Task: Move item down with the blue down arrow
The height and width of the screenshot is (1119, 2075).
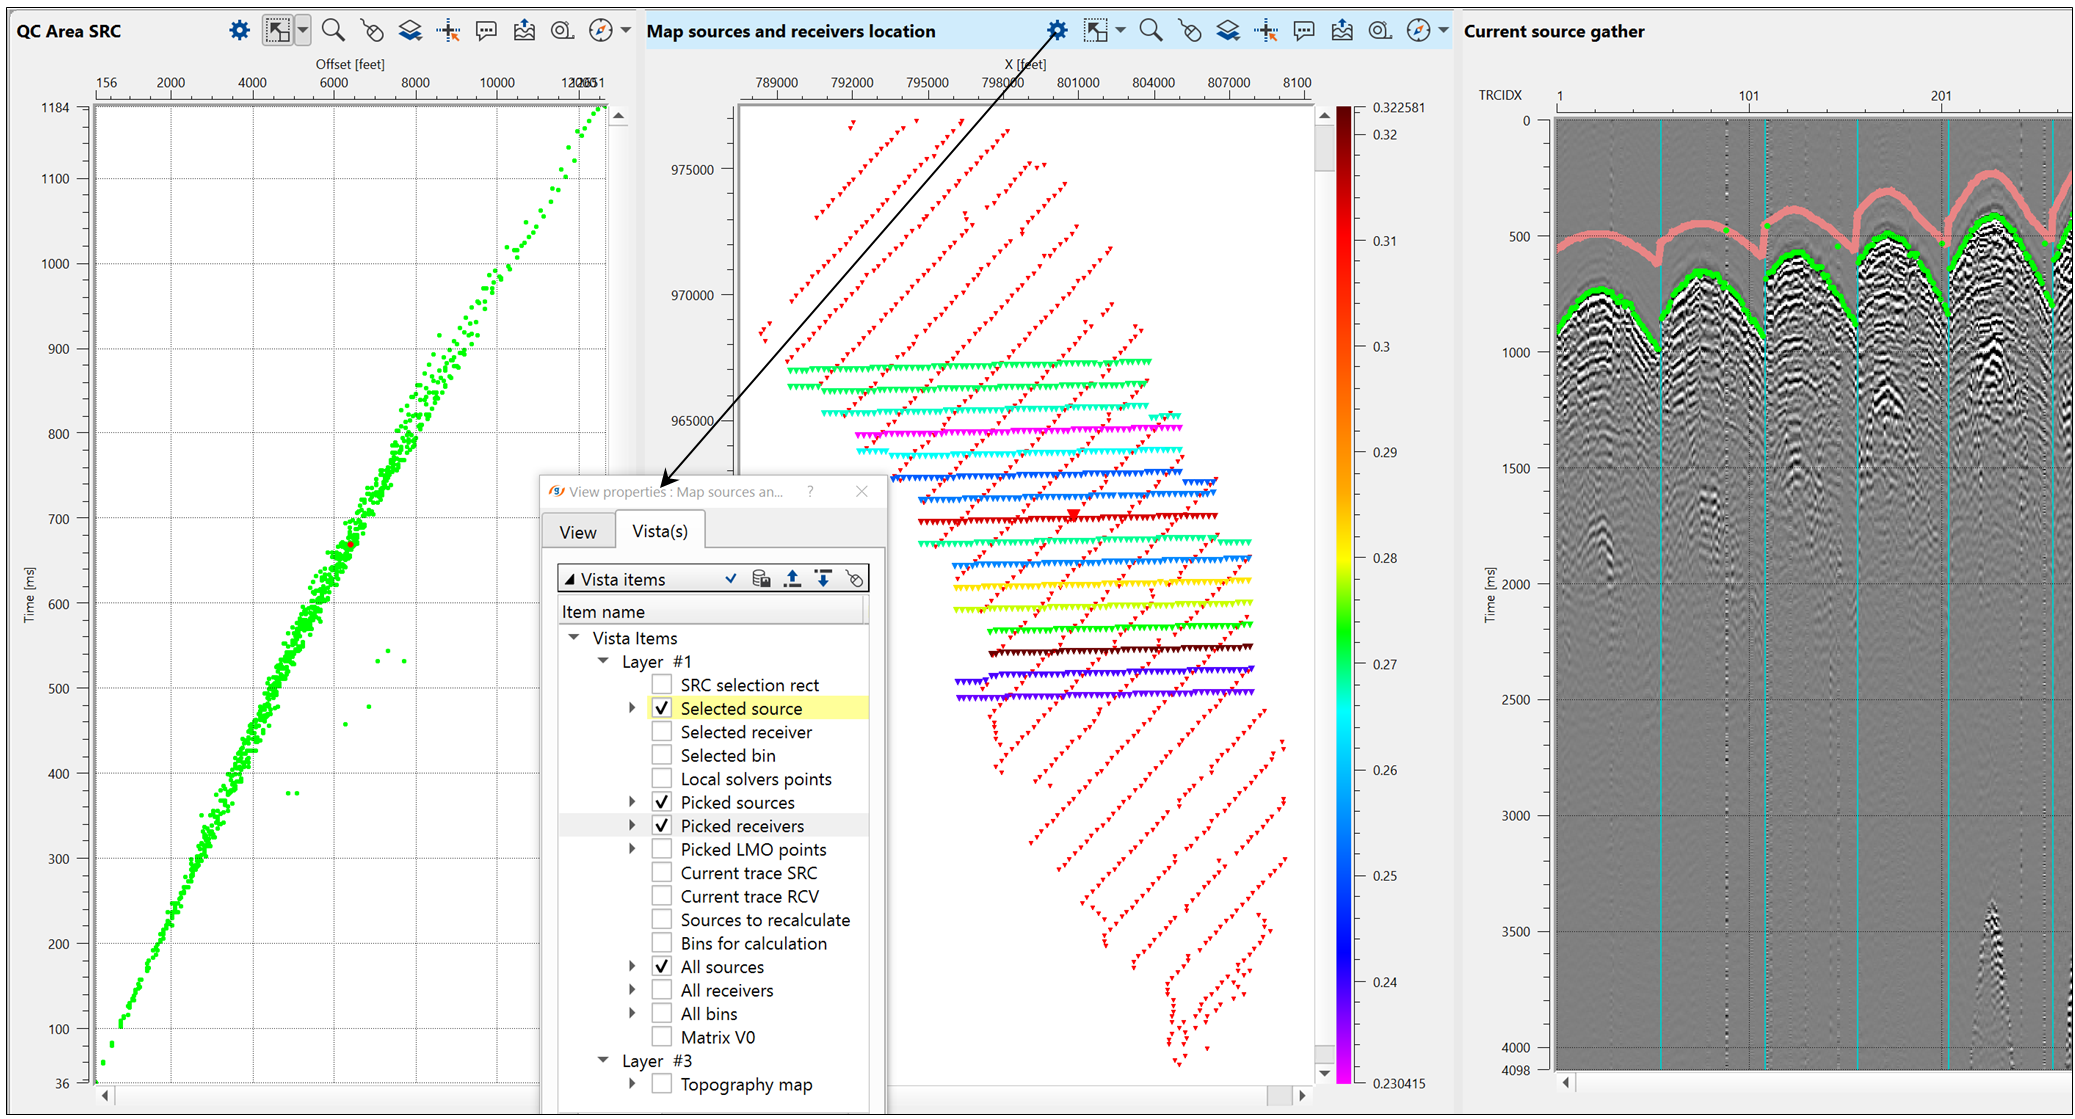Action: pyautogui.click(x=823, y=578)
